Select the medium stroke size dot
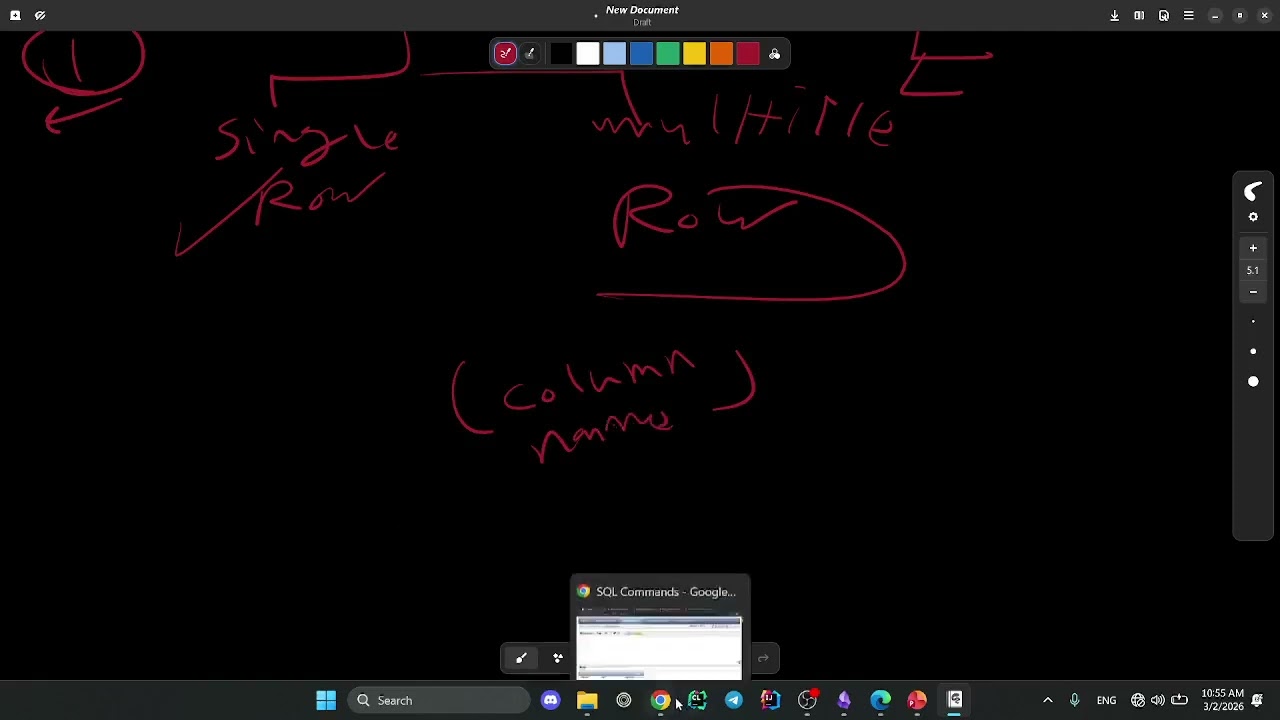 tap(1253, 352)
